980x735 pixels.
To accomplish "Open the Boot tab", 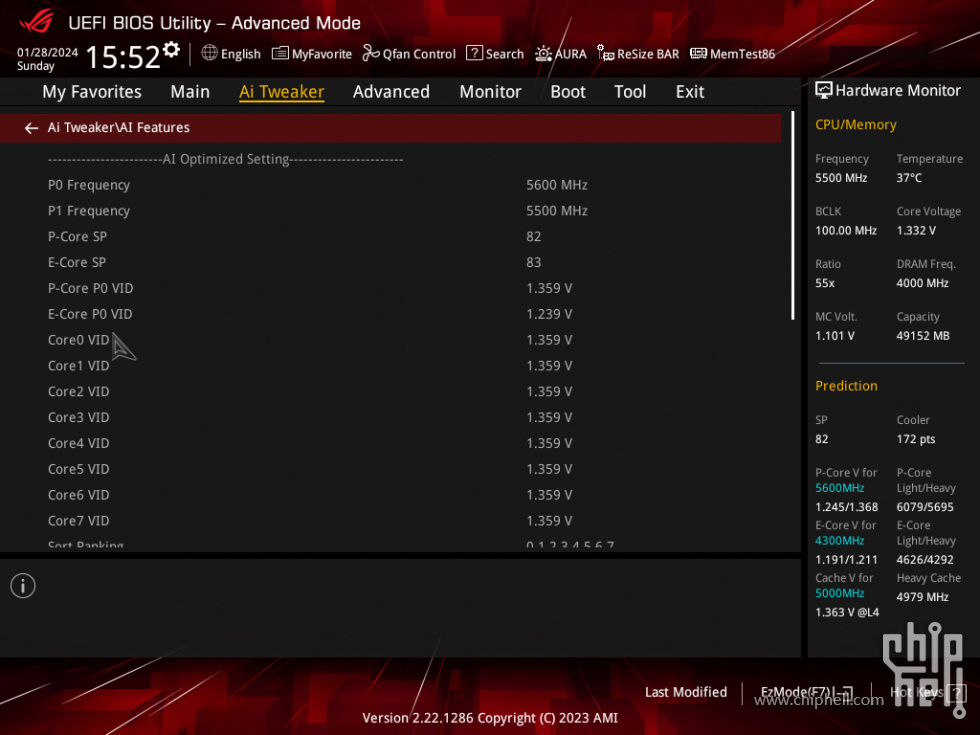I will click(568, 92).
